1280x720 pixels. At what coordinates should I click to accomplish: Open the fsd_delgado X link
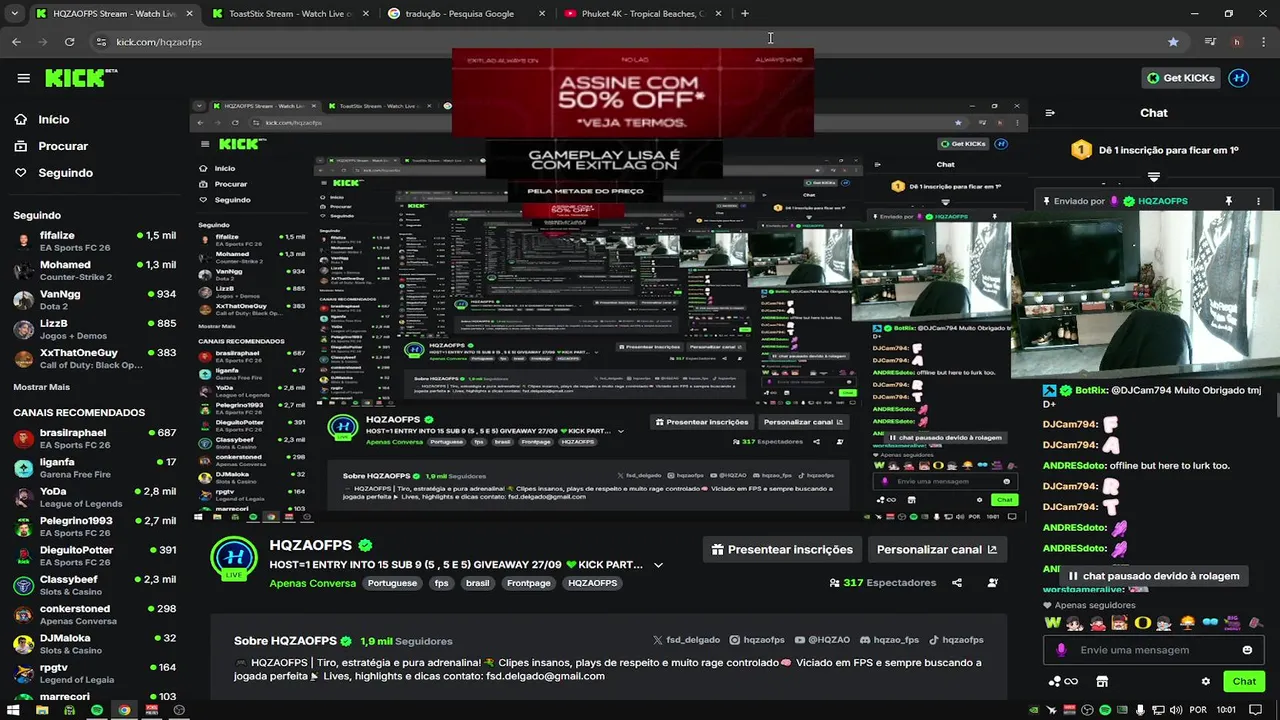686,640
